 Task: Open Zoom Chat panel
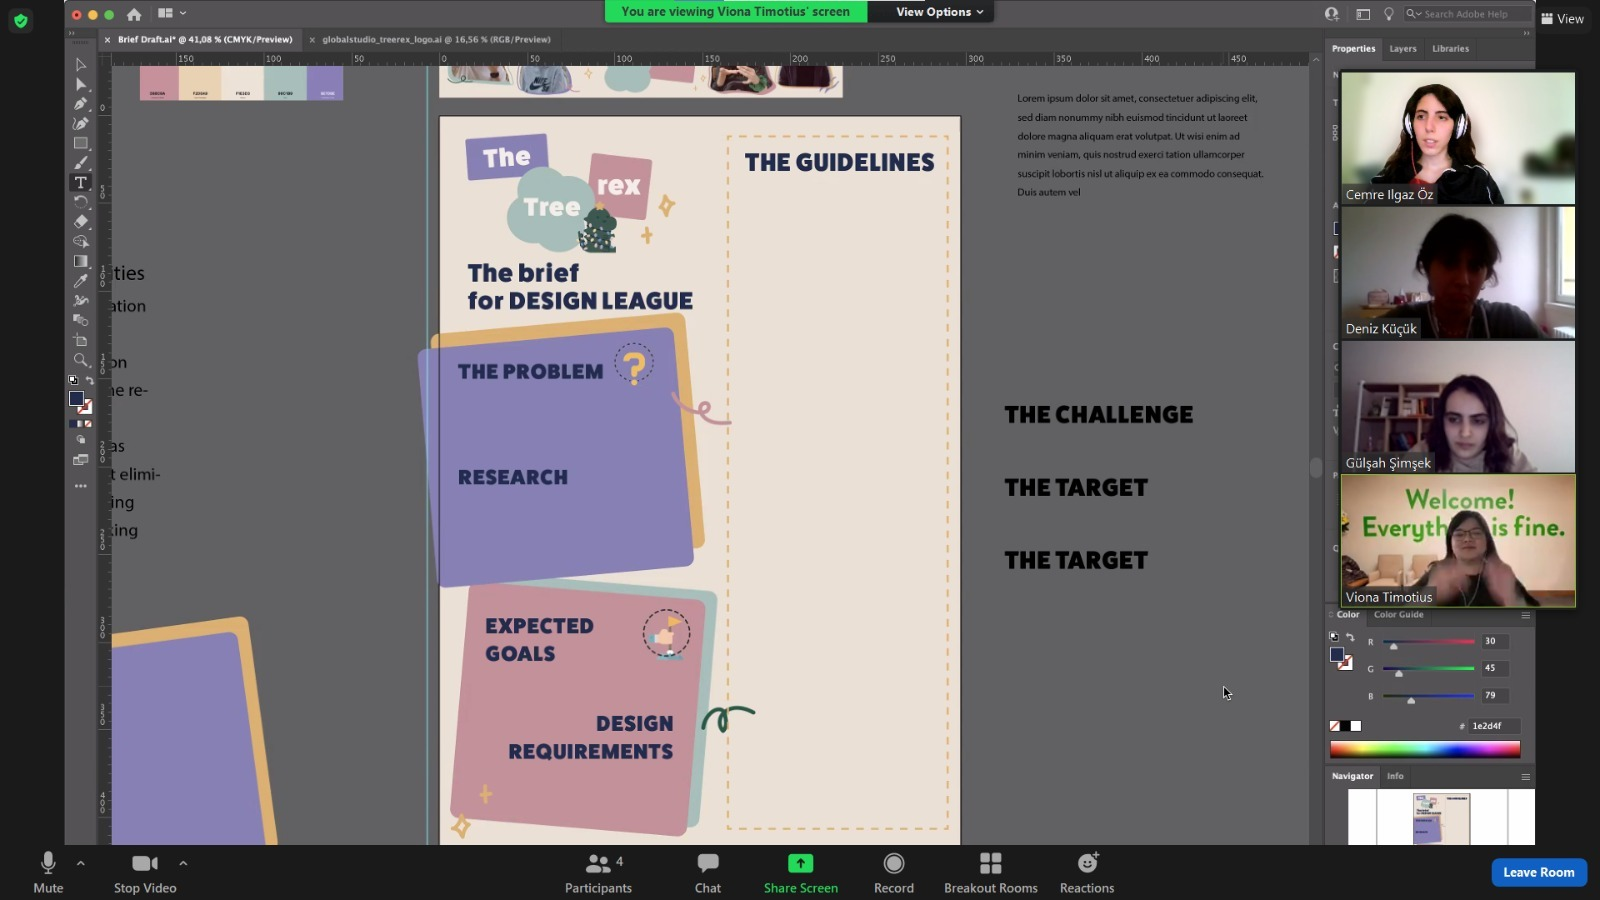click(x=708, y=872)
